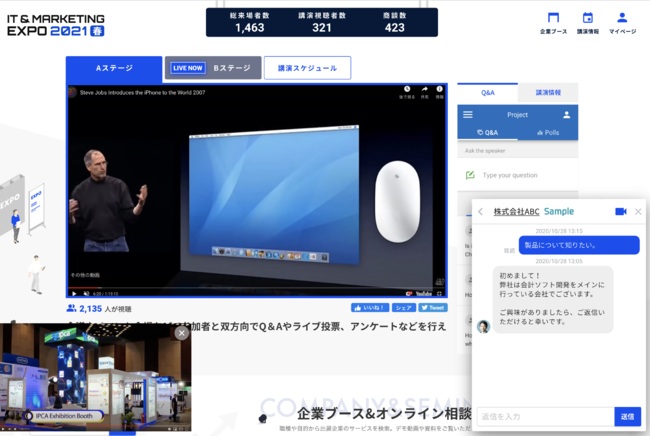
Task: Click the Tweet button
Action: [433, 308]
